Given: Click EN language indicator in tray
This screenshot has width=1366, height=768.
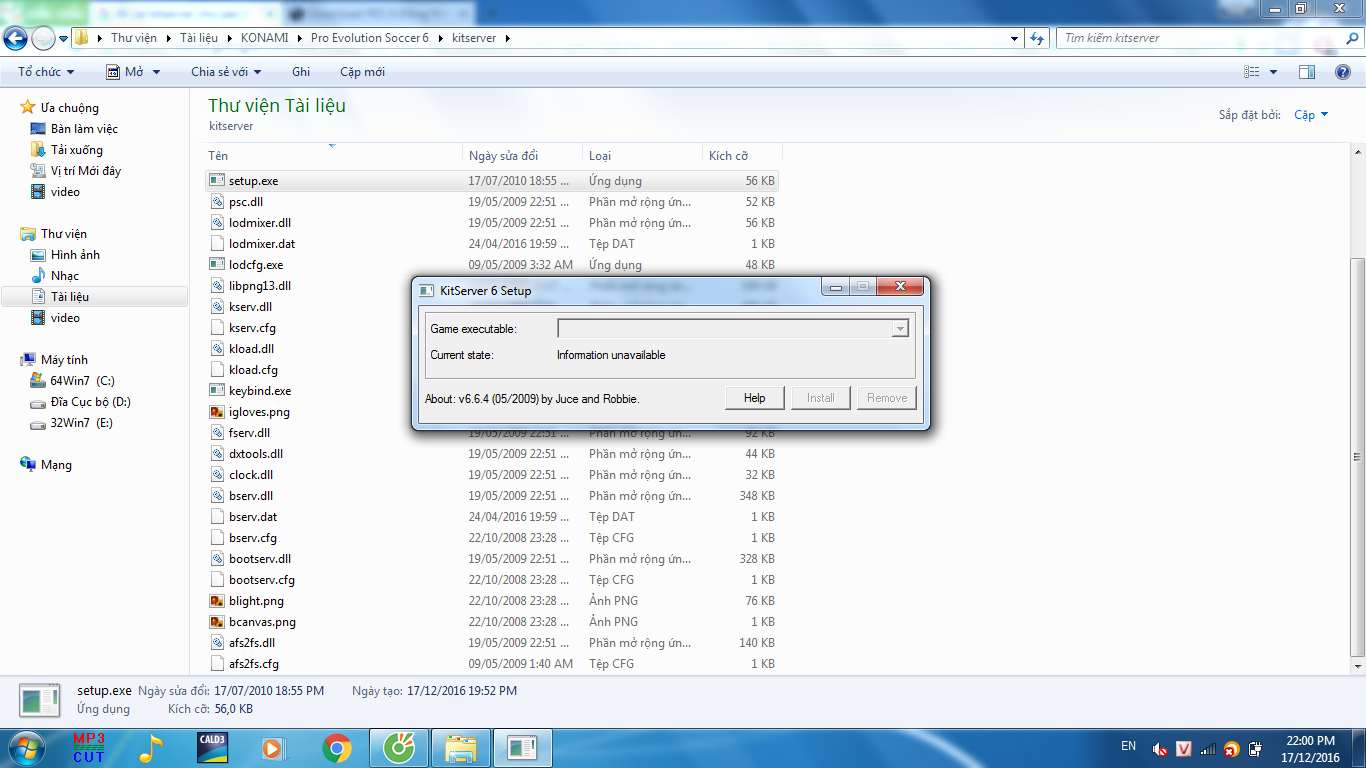Looking at the screenshot, I should 1129,746.
